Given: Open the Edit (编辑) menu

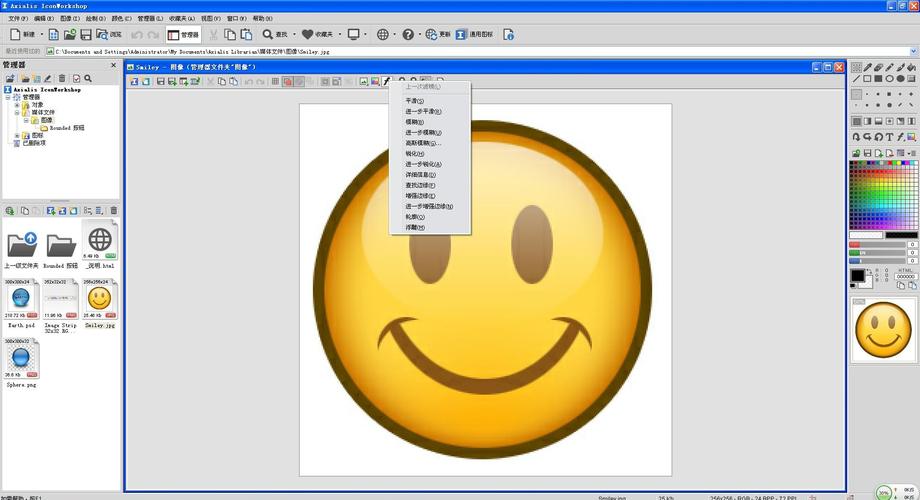Looking at the screenshot, I should (44, 19).
